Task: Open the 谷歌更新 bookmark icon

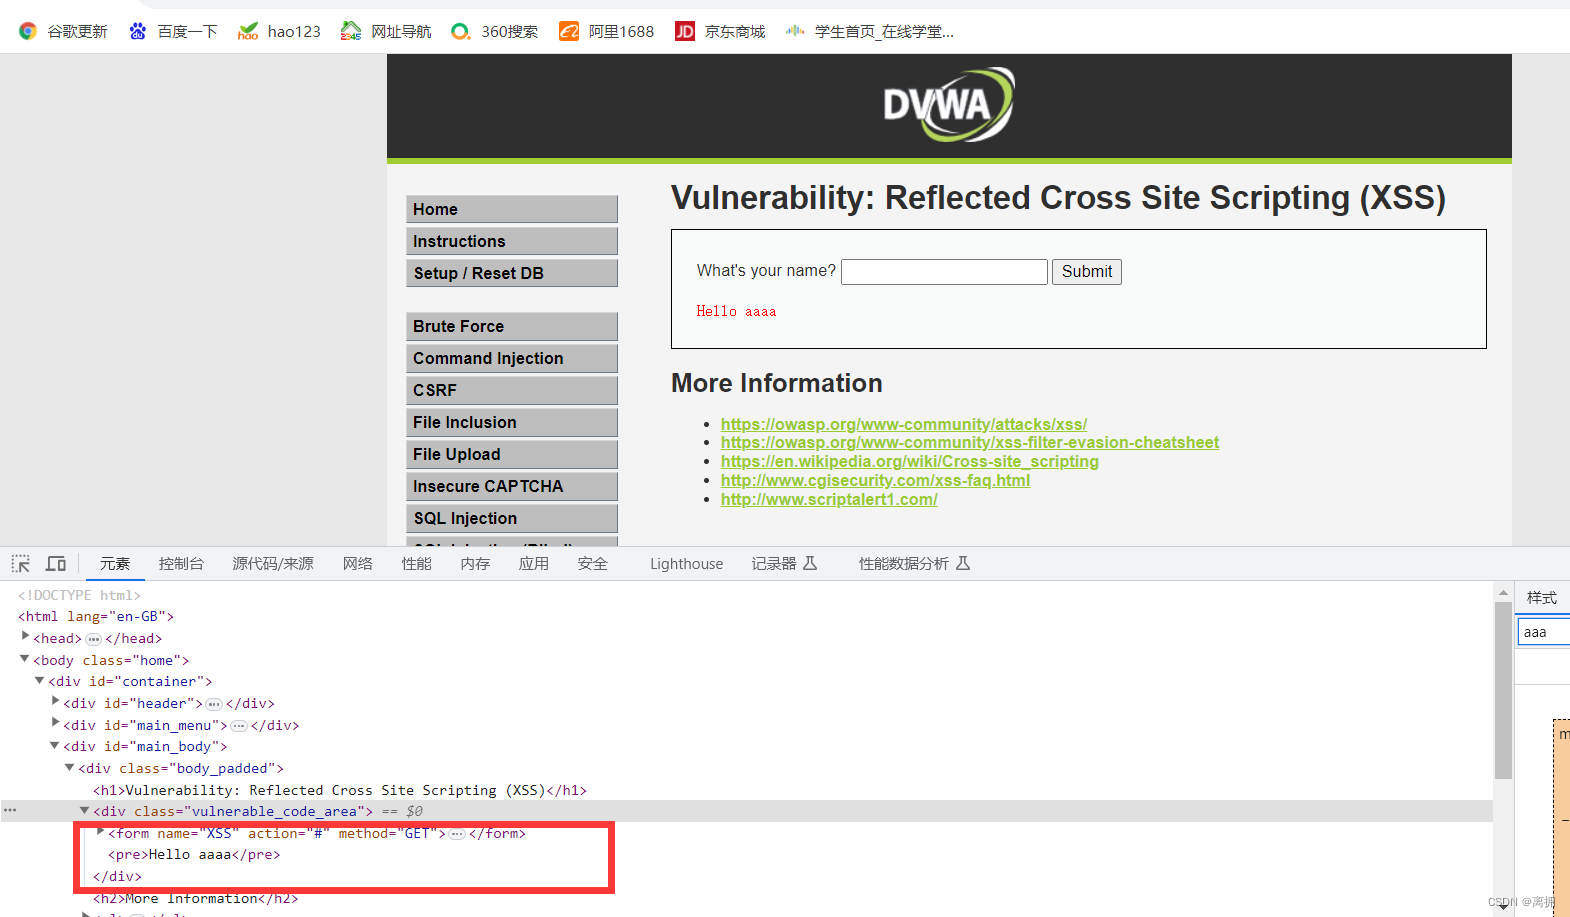Action: click(28, 31)
